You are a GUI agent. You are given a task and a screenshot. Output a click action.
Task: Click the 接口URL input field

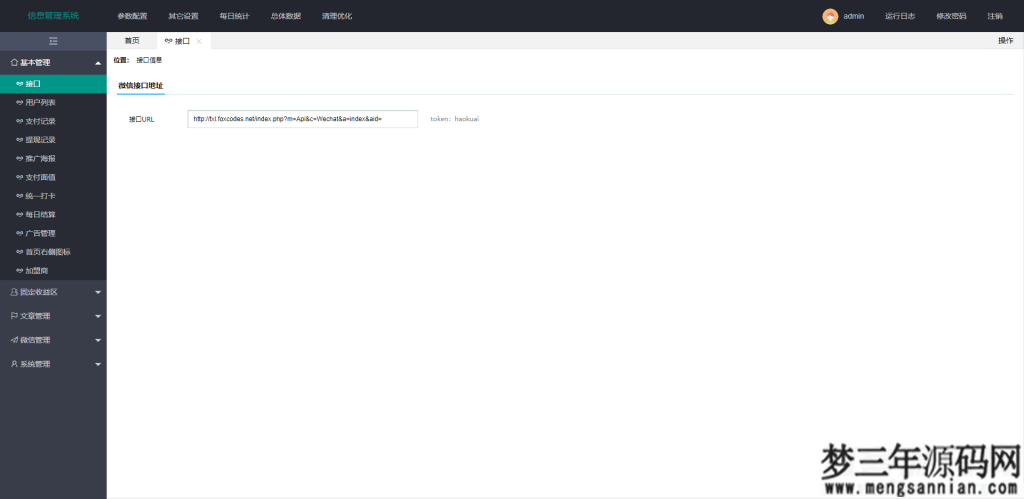click(x=302, y=119)
